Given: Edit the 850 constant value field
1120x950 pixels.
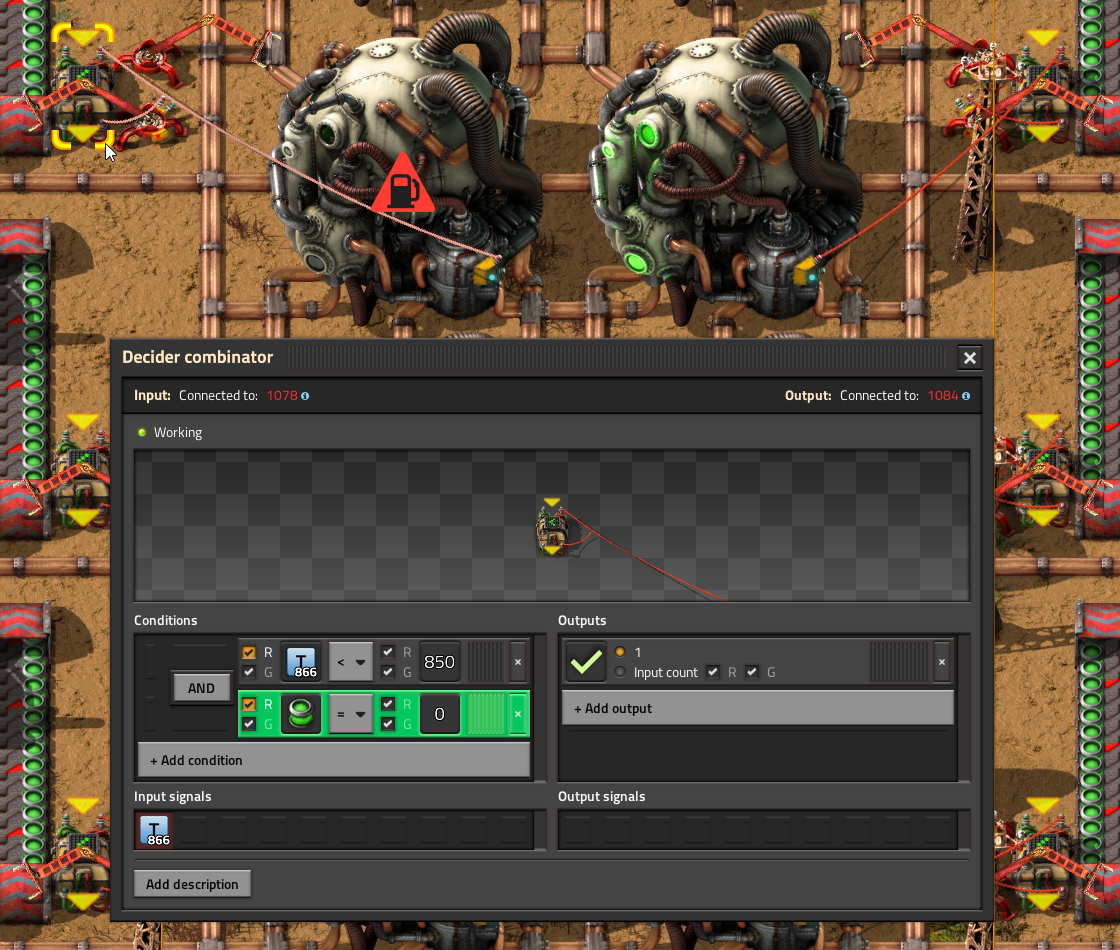Looking at the screenshot, I should tap(439, 662).
